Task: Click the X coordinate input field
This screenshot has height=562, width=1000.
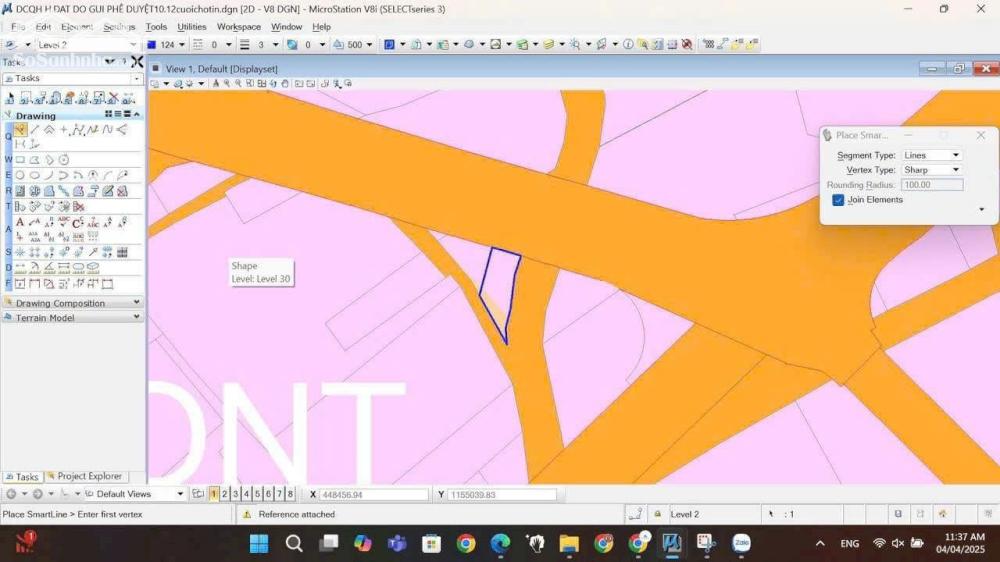Action: pyautogui.click(x=374, y=495)
